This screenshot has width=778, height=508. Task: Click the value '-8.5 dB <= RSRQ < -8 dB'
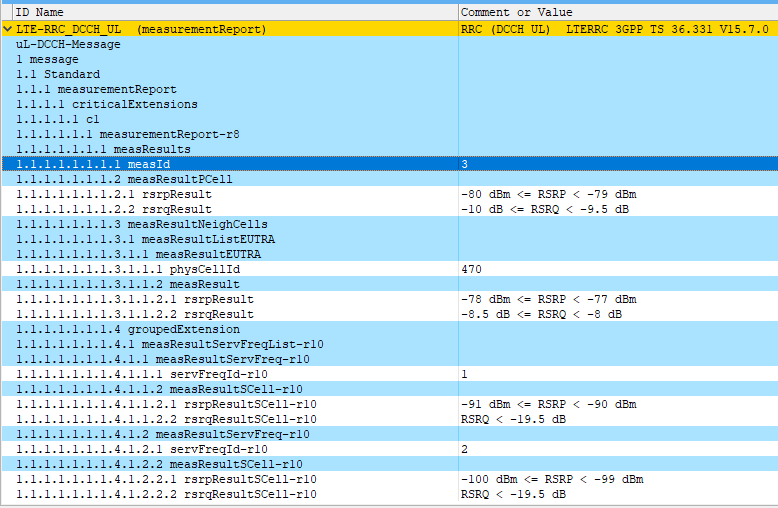pos(541,314)
